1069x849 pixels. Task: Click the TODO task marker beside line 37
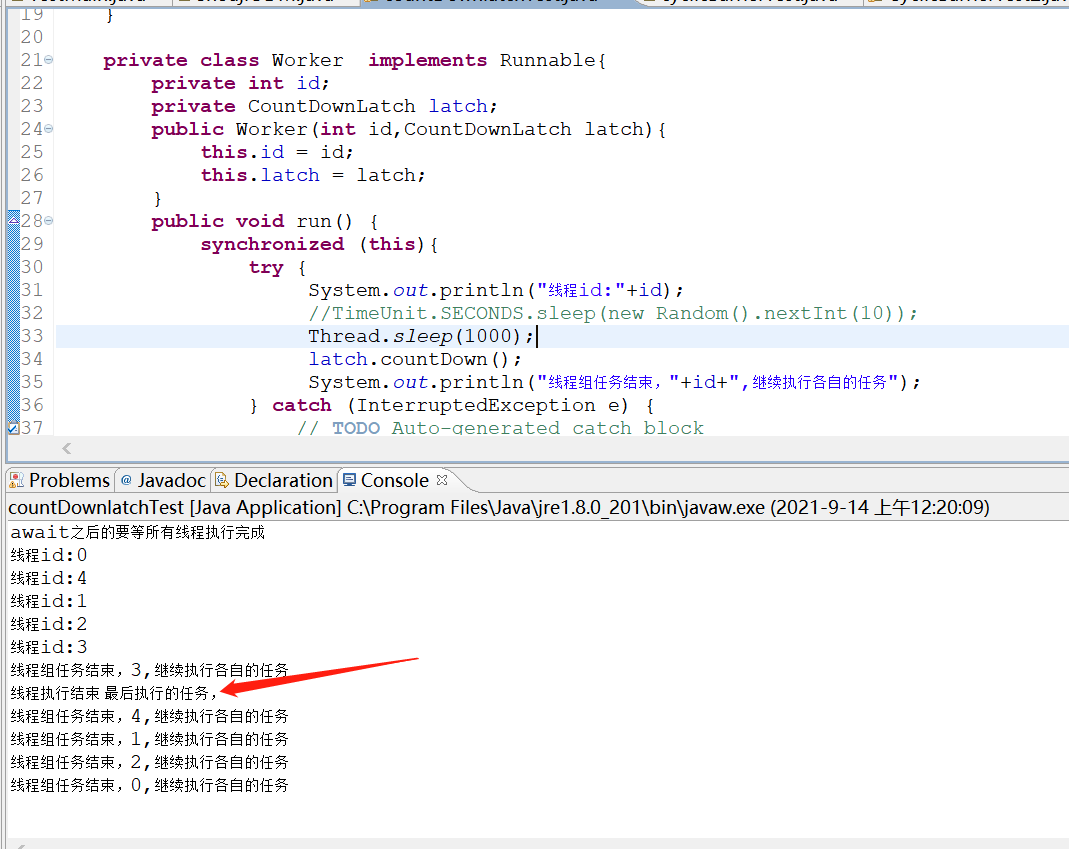[x=13, y=428]
